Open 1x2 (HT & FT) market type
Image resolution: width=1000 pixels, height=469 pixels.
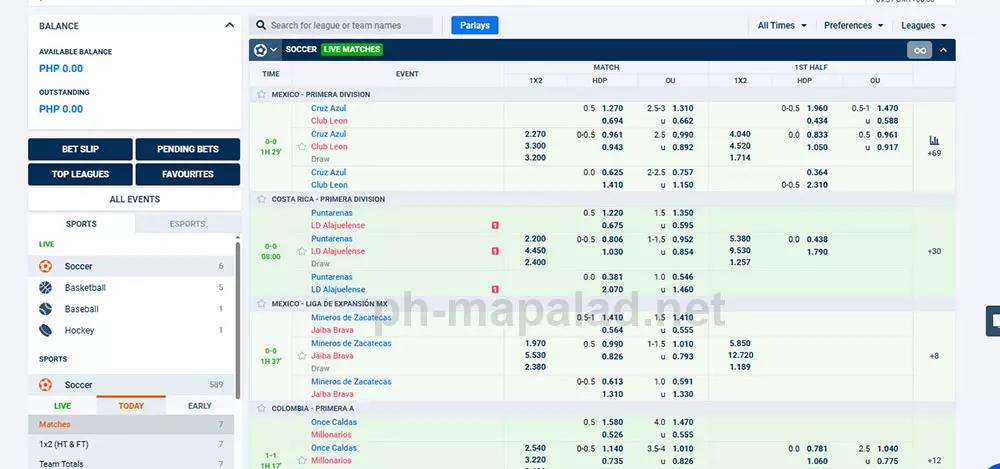point(131,444)
